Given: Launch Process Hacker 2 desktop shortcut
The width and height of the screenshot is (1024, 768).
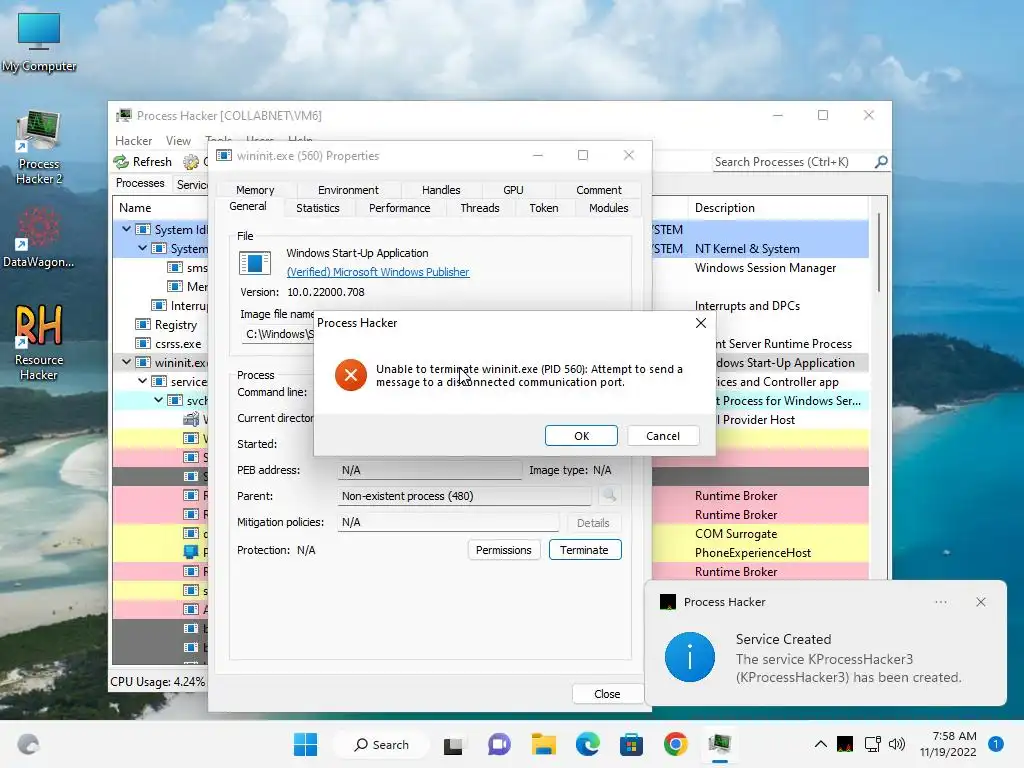Looking at the screenshot, I should tap(39, 148).
